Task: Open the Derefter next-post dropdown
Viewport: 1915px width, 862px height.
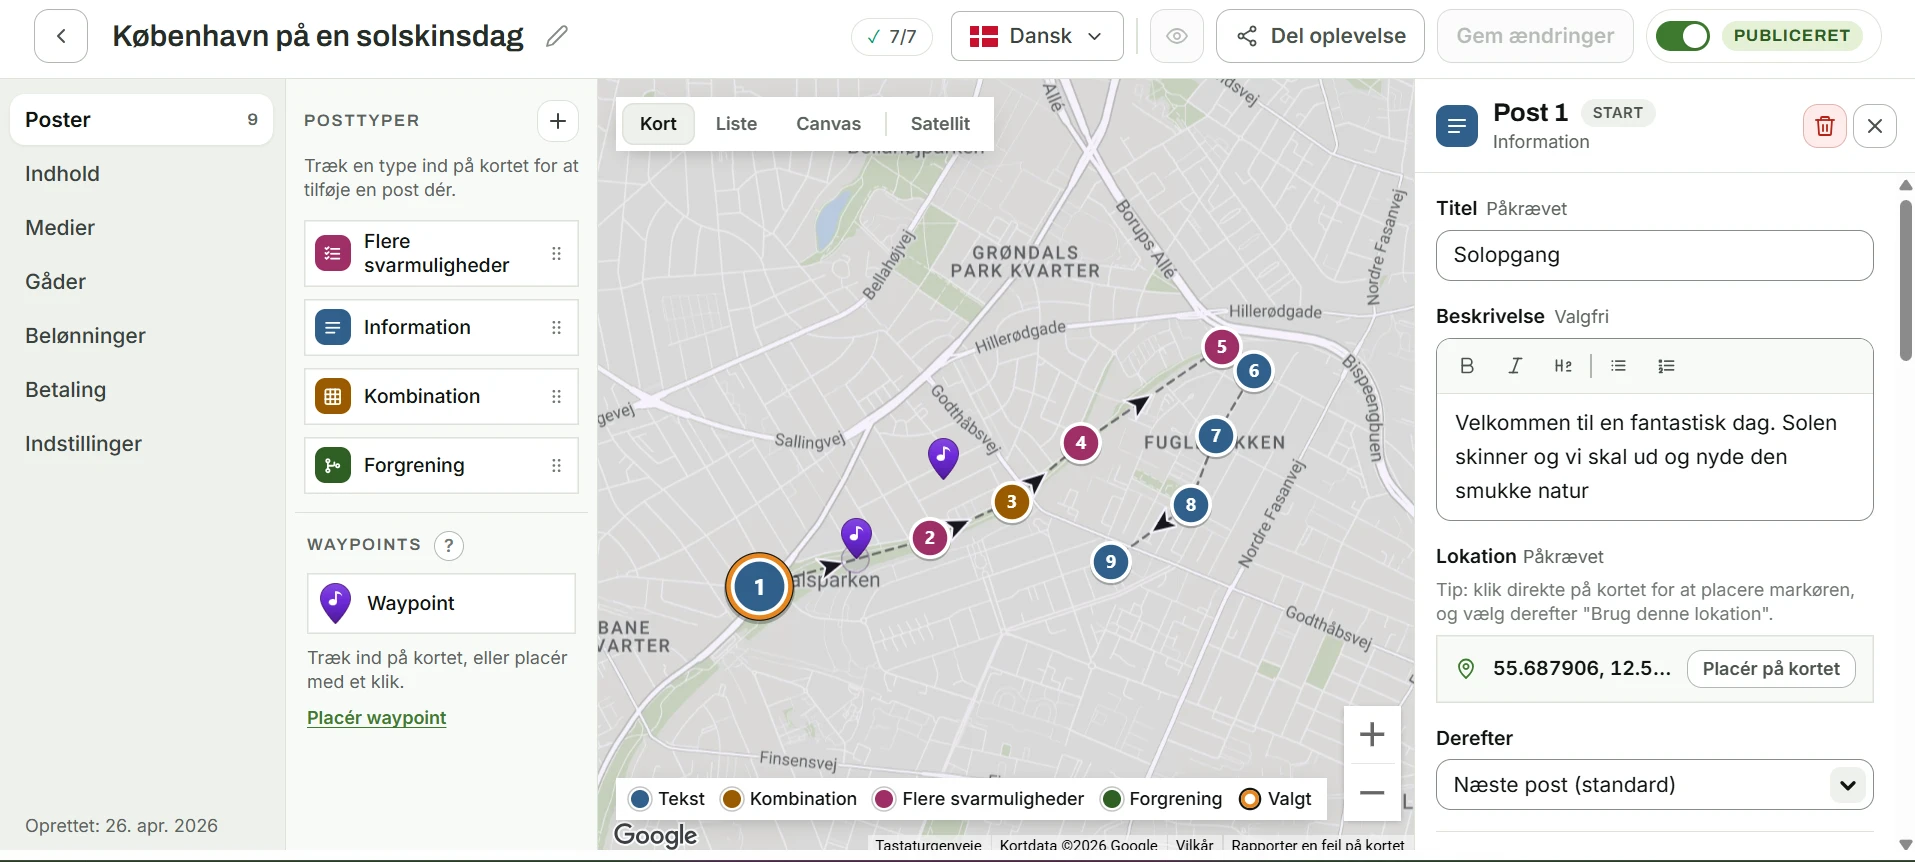Action: (1655, 785)
